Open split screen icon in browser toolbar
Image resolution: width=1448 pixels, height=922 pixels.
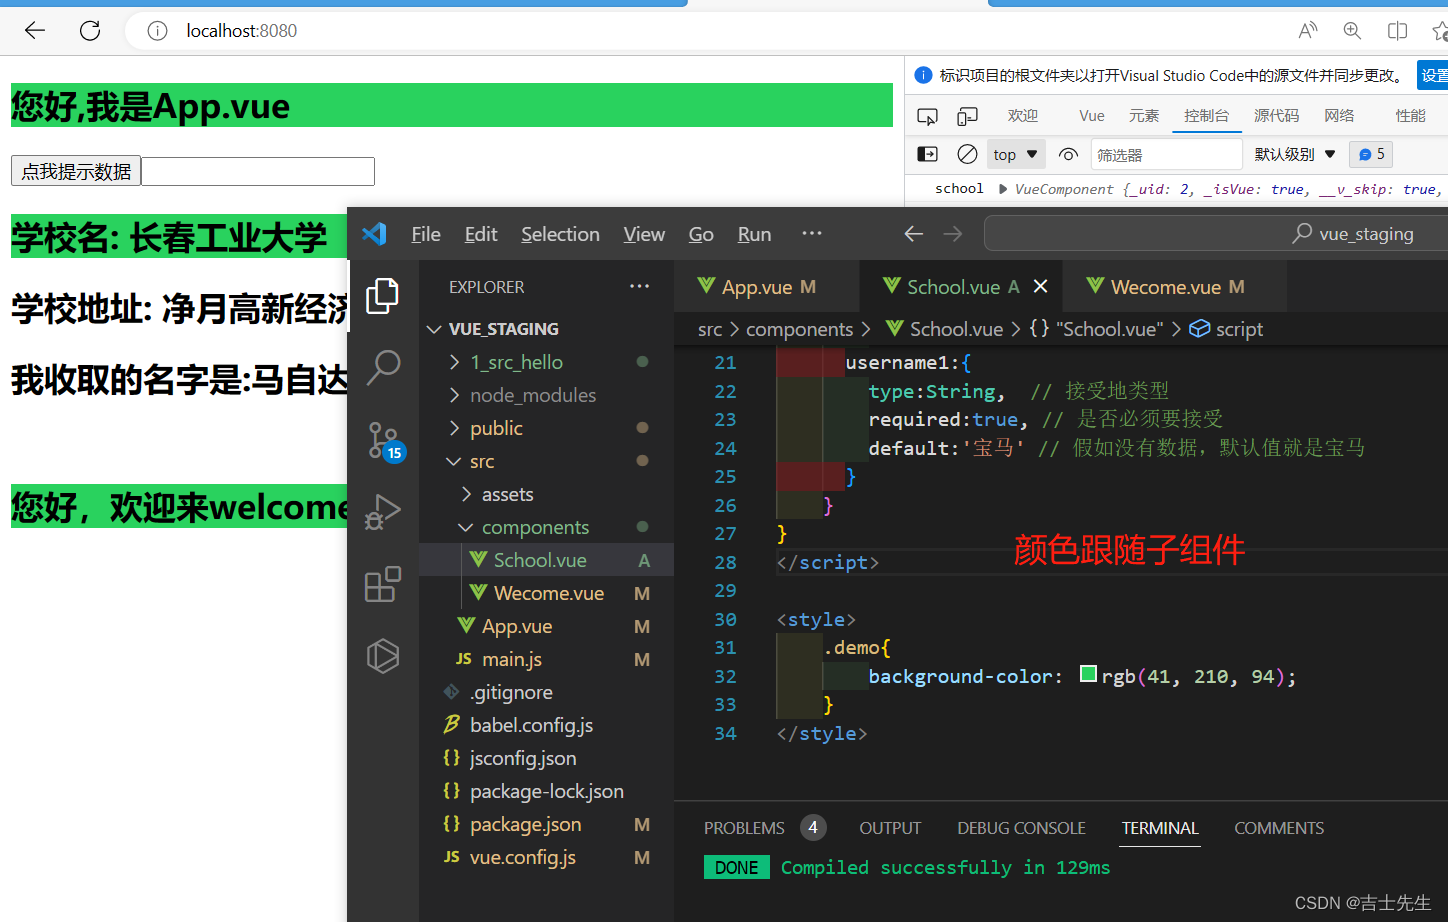pyautogui.click(x=1398, y=31)
